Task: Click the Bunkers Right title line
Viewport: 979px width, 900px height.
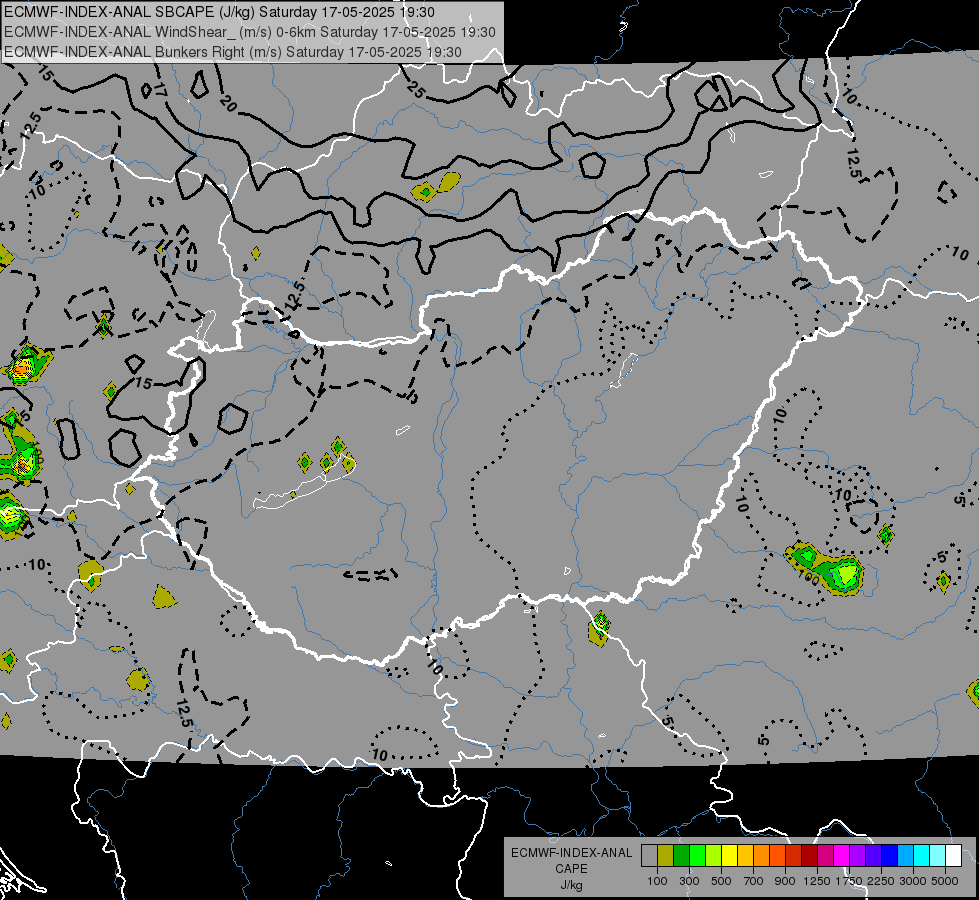Action: pyautogui.click(x=233, y=52)
